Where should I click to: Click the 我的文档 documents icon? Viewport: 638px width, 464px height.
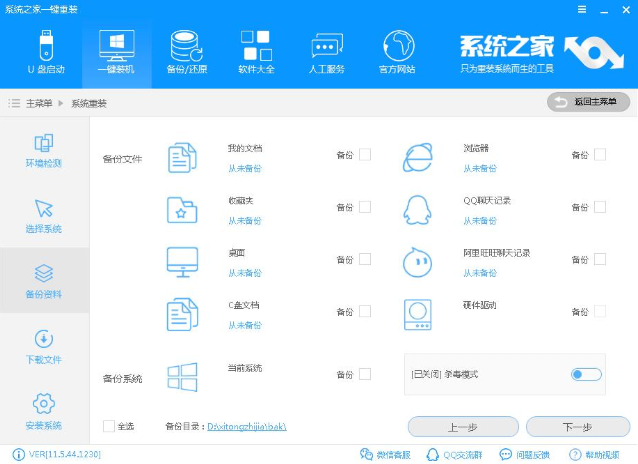tap(183, 158)
